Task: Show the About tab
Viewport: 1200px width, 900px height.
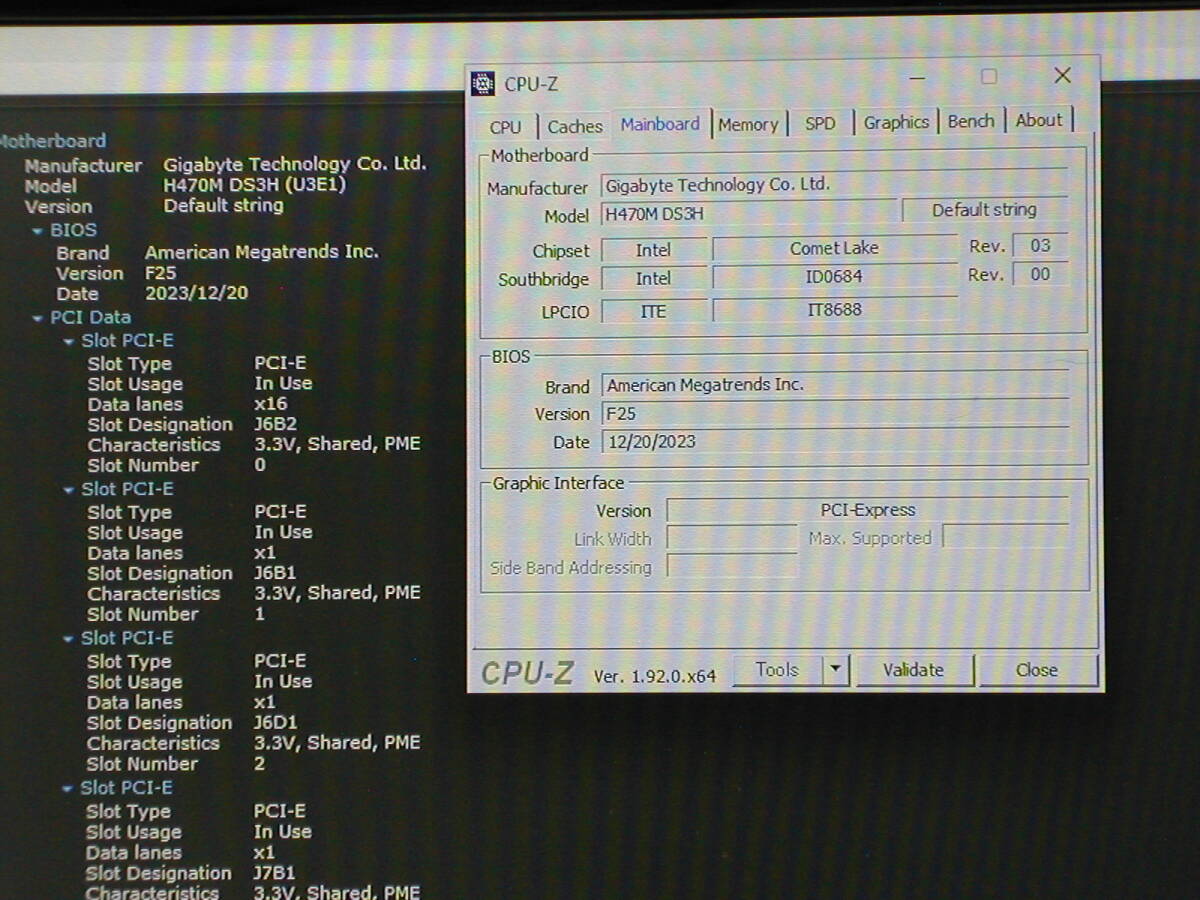Action: (x=1039, y=120)
